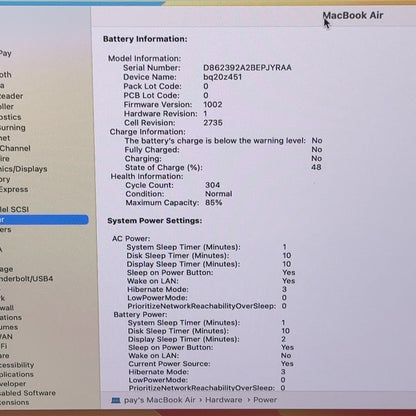The height and width of the screenshot is (416, 416).
Task: Click Hardware in the bottom path bar
Action: (224, 400)
